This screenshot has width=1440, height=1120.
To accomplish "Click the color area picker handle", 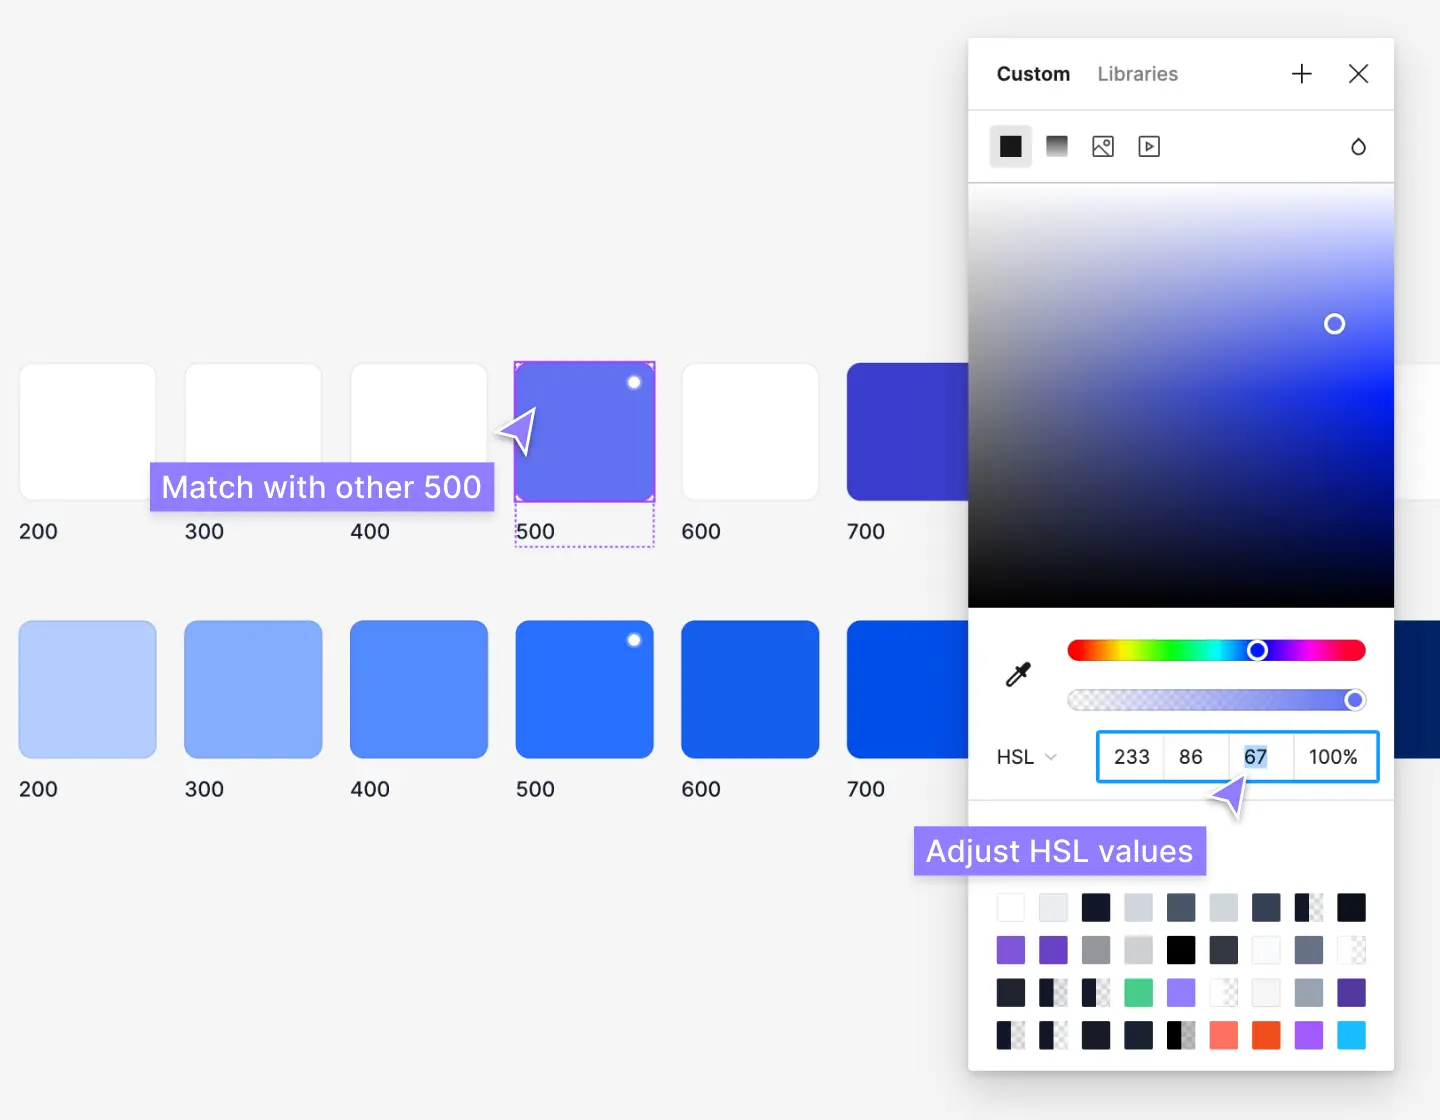I will coord(1334,324).
